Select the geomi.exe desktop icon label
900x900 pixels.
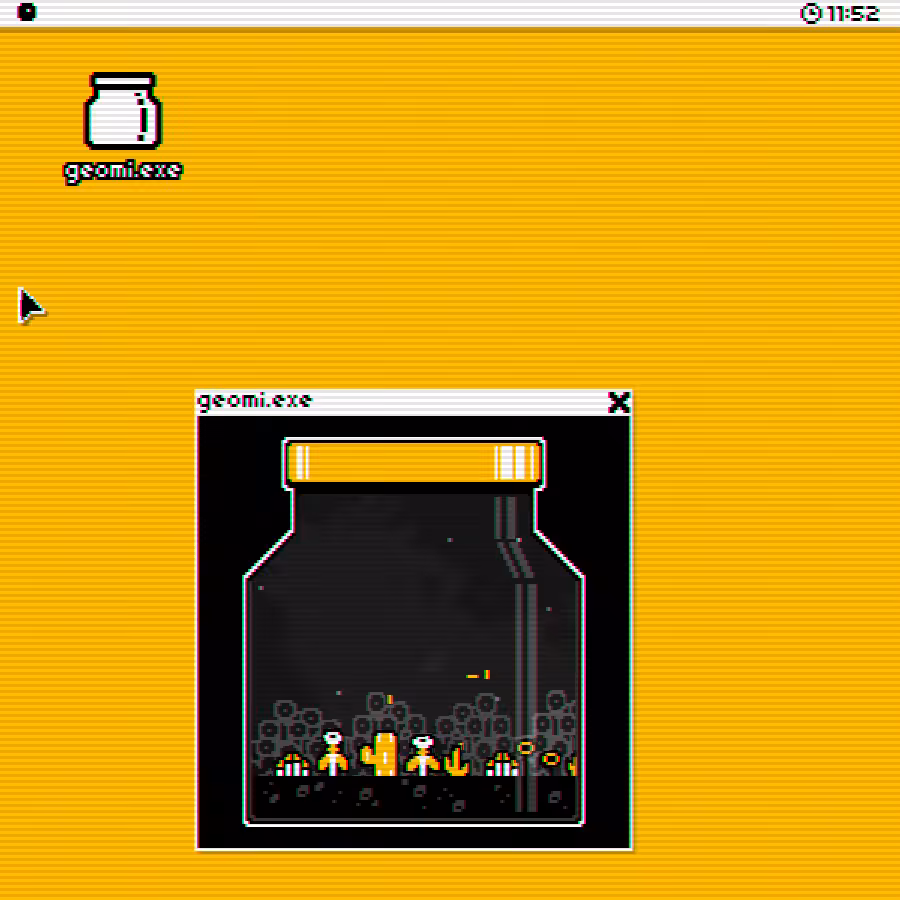click(123, 171)
